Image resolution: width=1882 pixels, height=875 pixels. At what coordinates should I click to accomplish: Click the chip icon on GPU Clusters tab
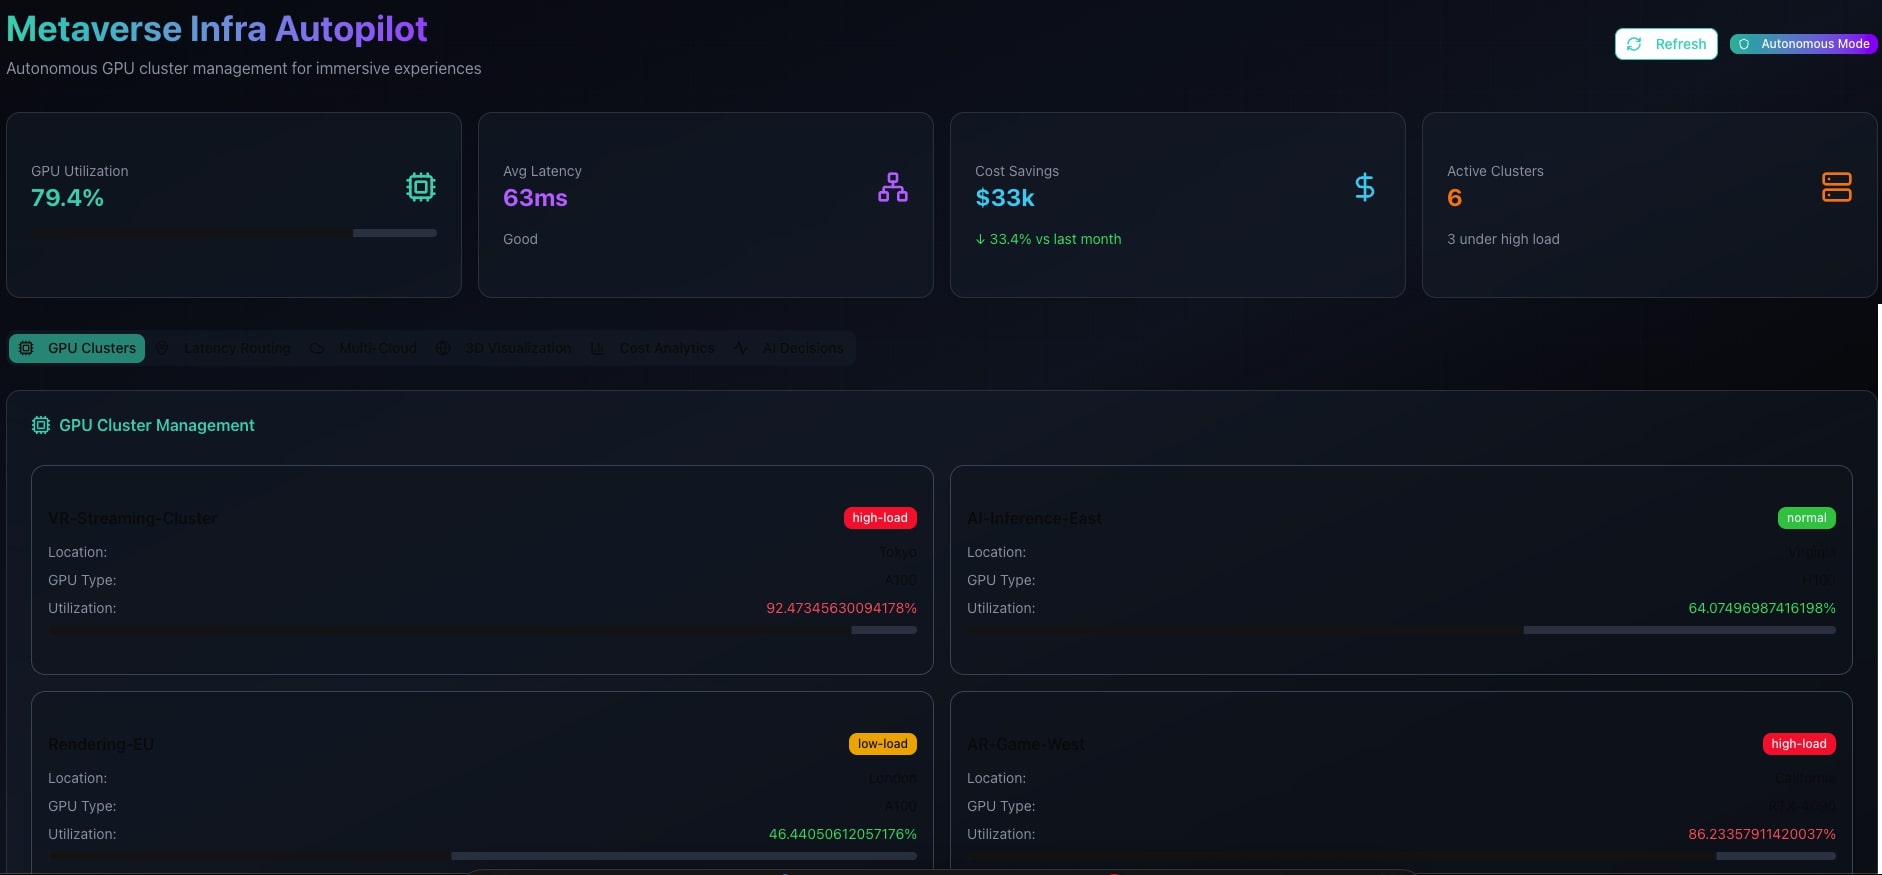26,348
